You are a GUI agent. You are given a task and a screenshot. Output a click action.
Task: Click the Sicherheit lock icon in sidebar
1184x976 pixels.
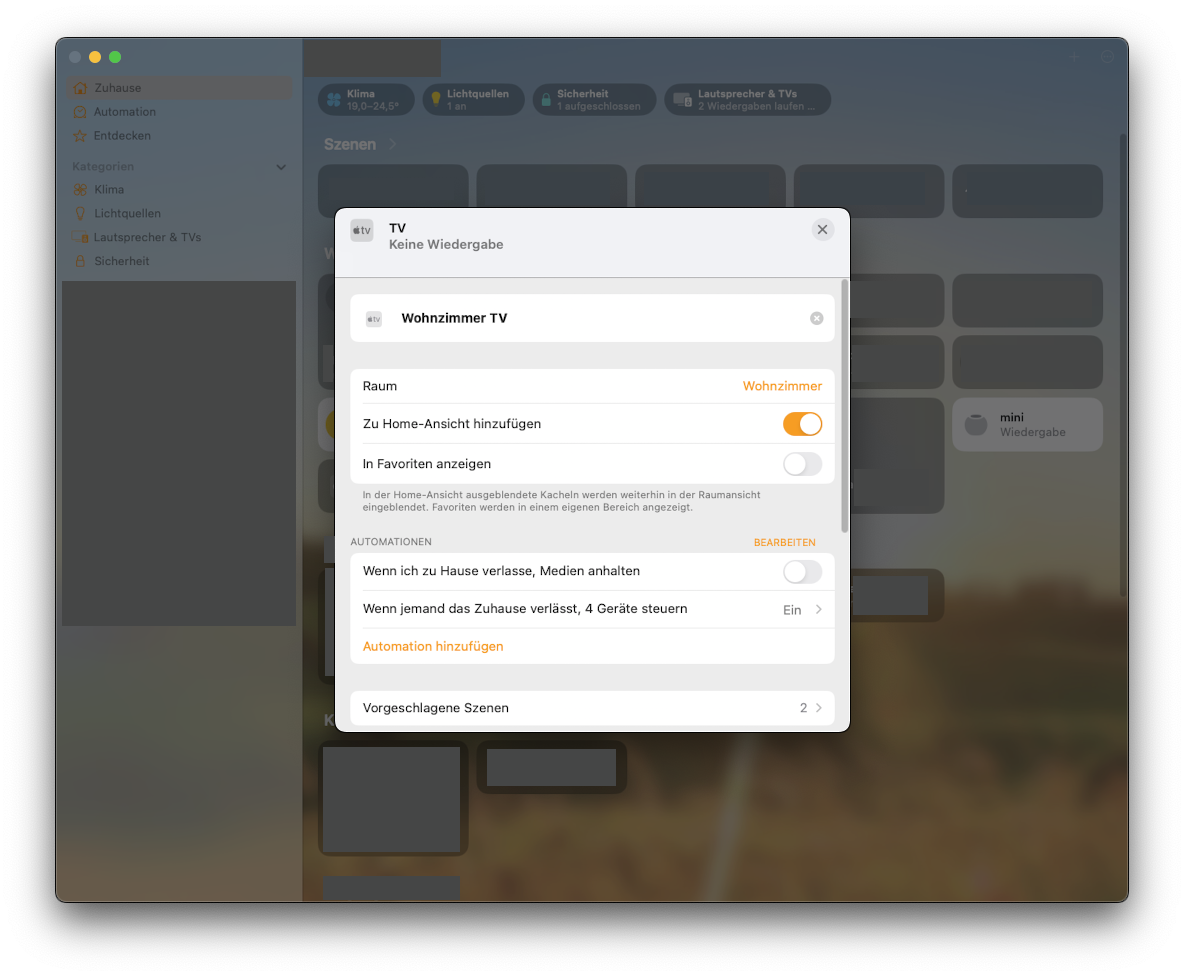coord(80,261)
